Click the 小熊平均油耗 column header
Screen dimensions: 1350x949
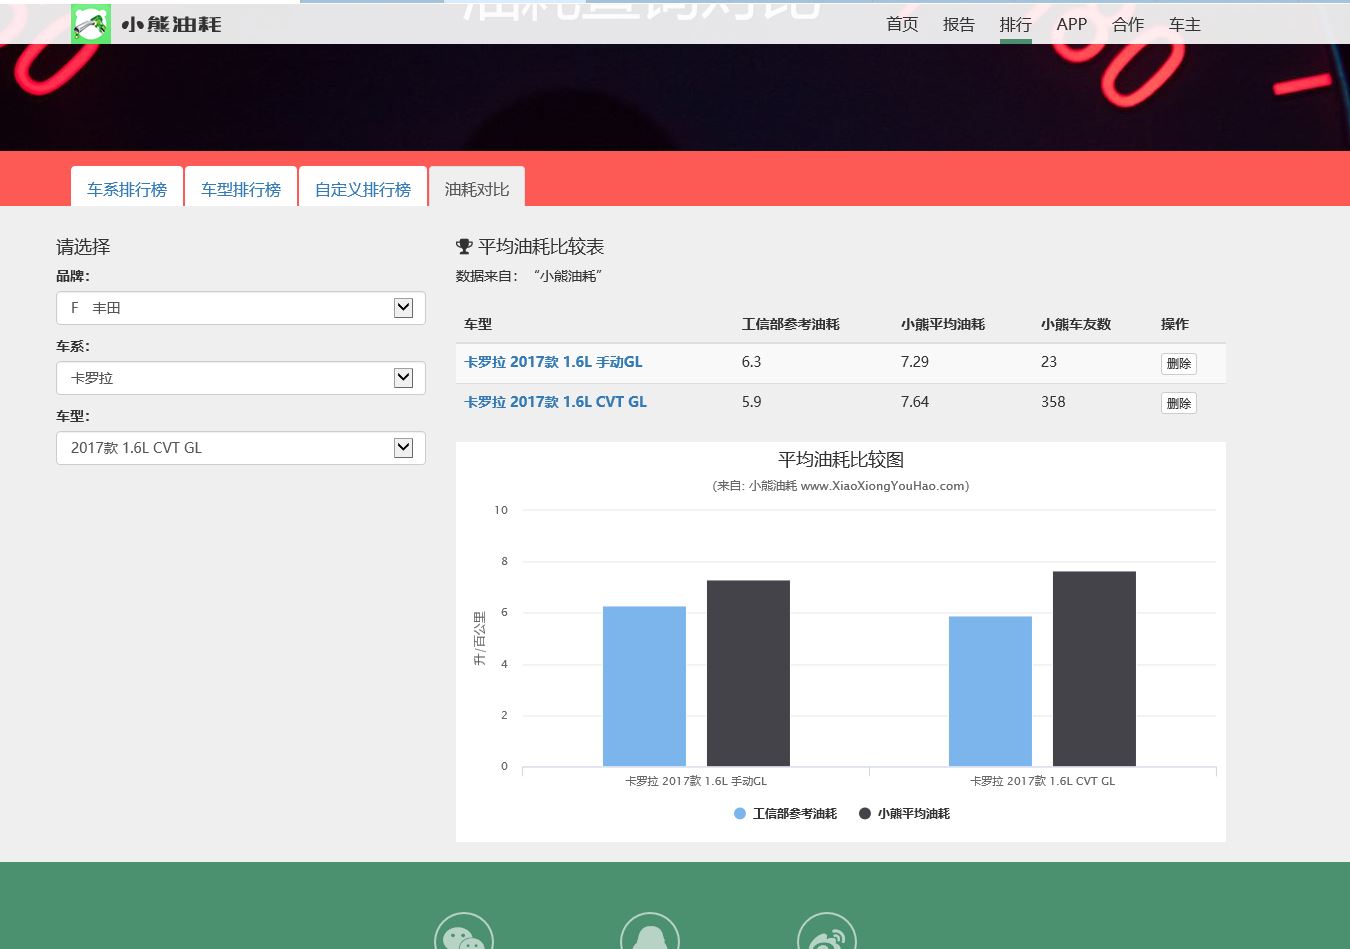point(942,324)
